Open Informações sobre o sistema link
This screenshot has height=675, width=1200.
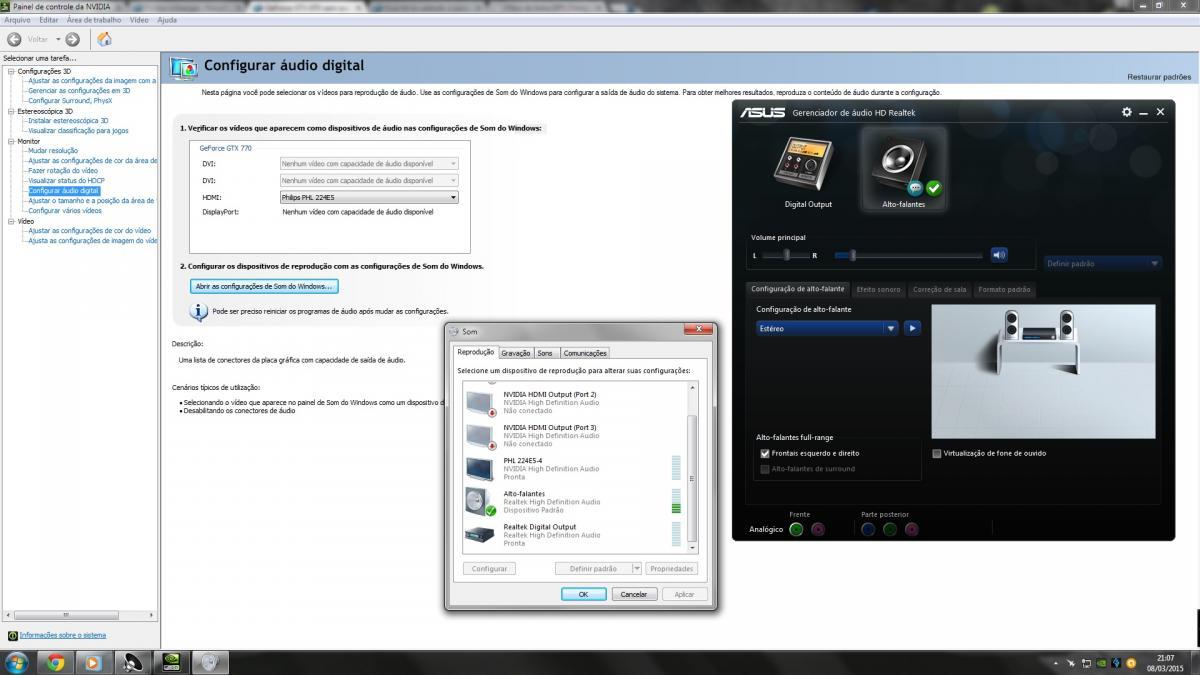(62, 635)
